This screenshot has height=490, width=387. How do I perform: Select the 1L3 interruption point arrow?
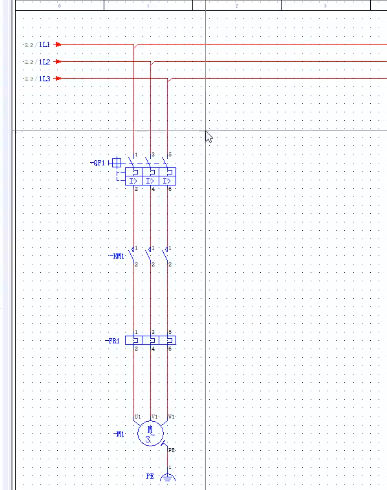[58, 78]
